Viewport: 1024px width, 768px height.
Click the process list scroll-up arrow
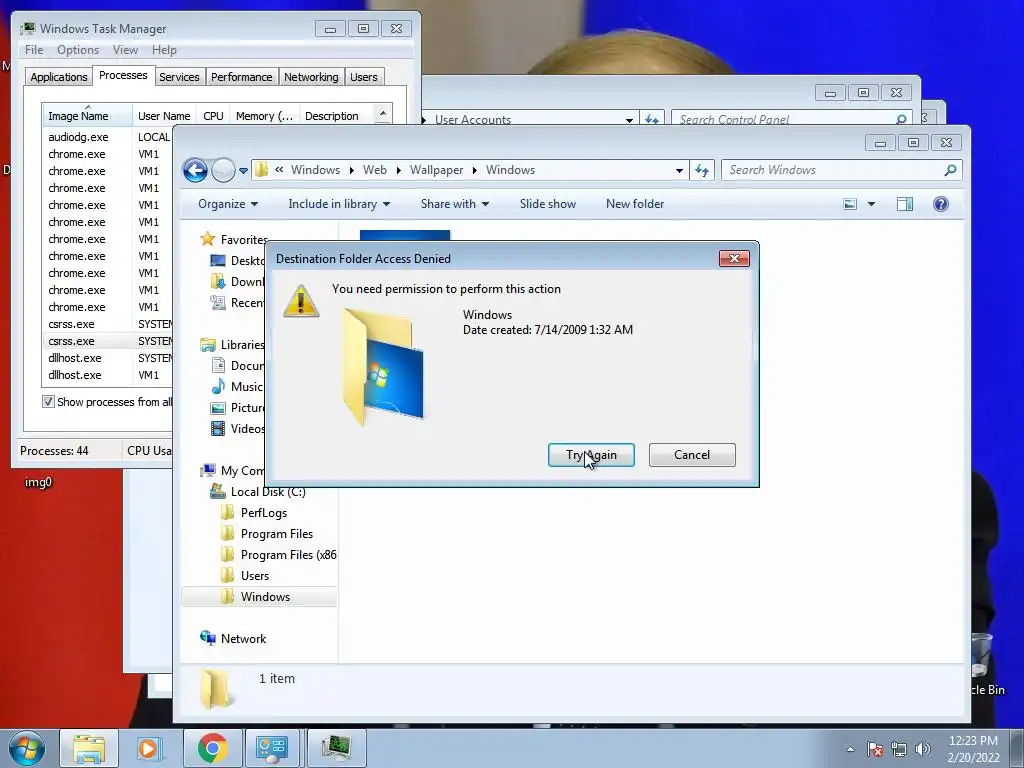(383, 114)
